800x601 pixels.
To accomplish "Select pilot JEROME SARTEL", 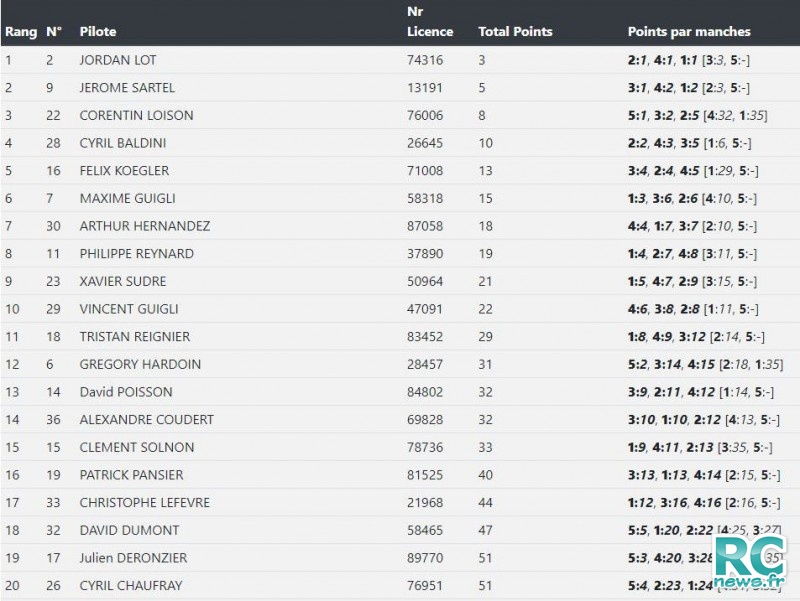I will (127, 88).
